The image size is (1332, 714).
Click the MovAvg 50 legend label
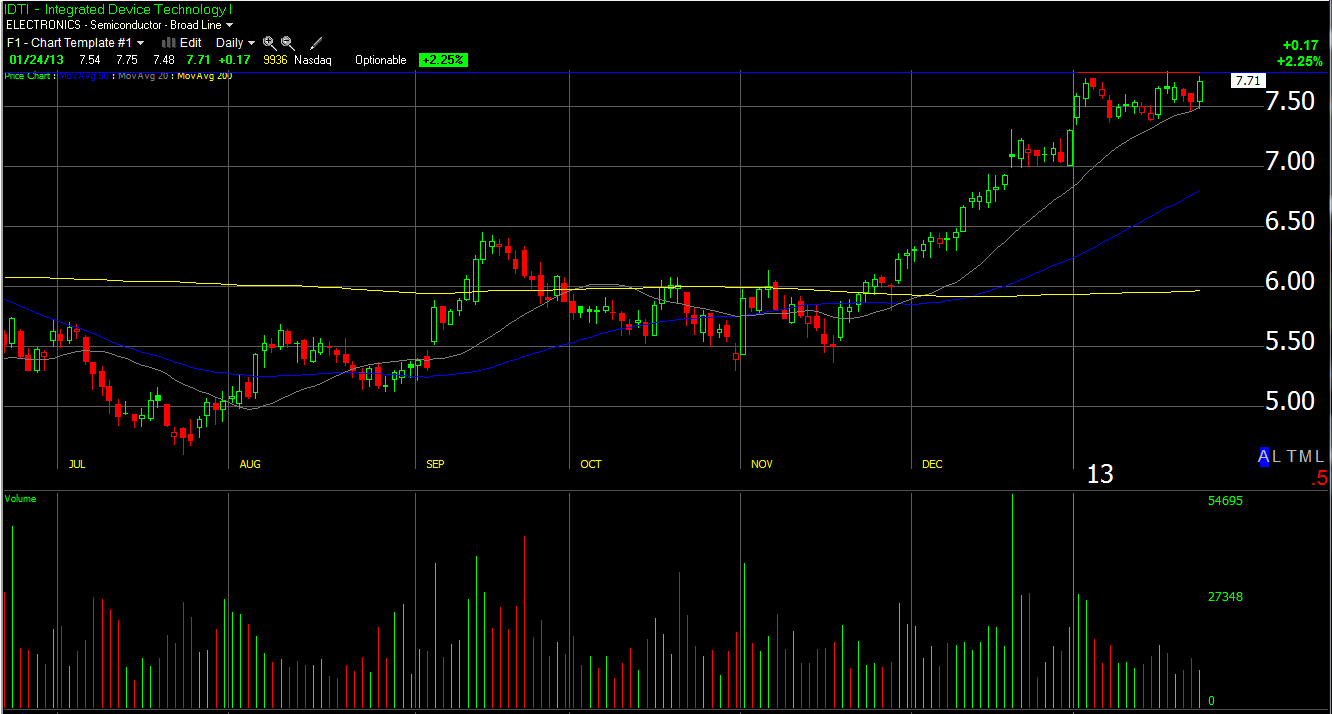[x=84, y=75]
